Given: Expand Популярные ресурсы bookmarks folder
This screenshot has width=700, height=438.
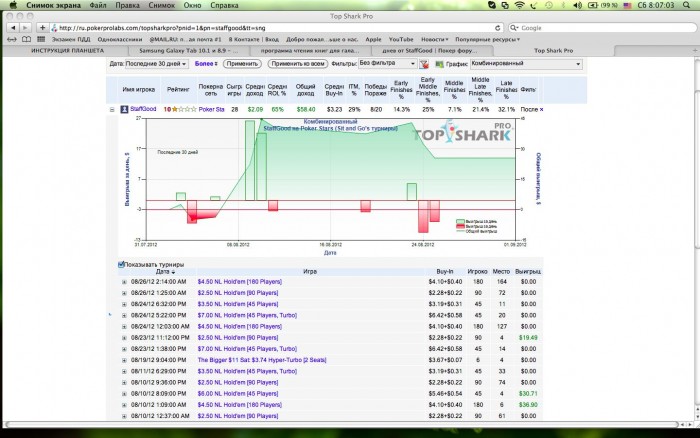Looking at the screenshot, I should point(488,39).
